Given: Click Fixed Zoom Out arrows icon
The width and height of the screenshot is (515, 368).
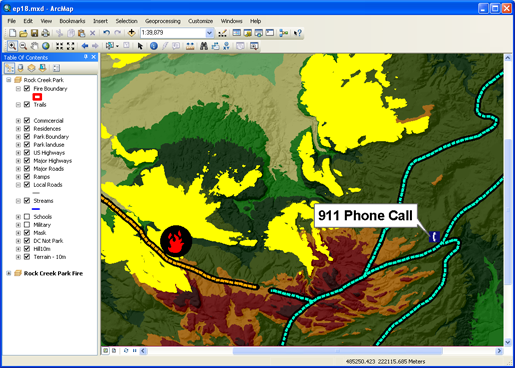Looking at the screenshot, I should pyautogui.click(x=70, y=46).
